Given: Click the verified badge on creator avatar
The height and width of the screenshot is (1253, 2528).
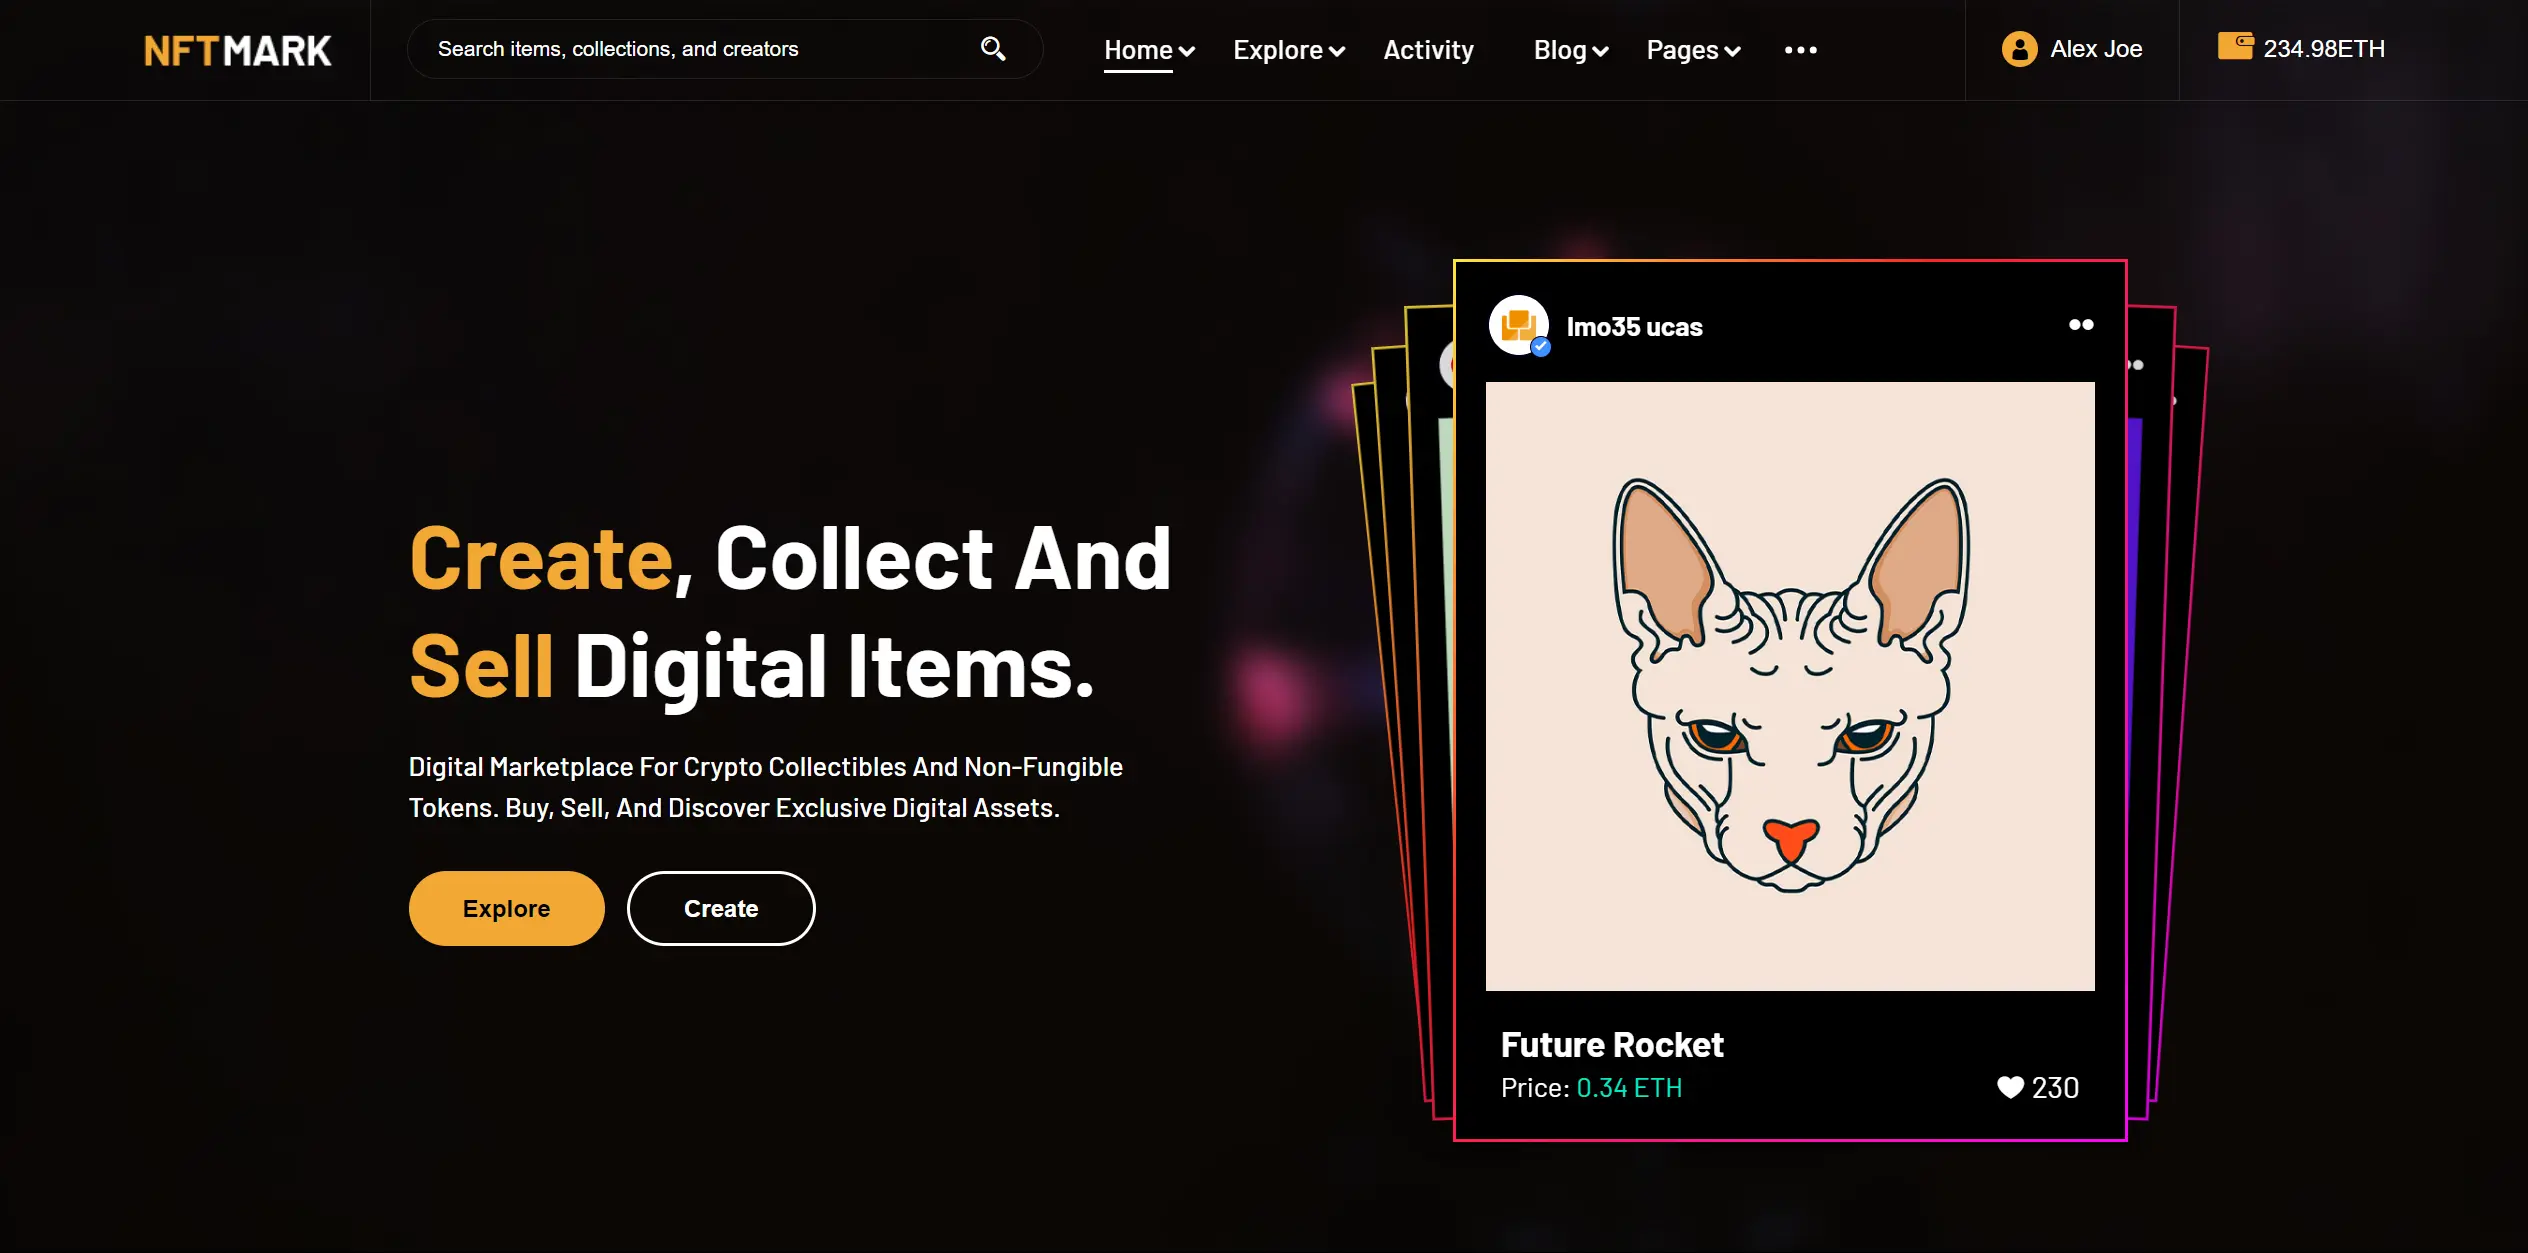Looking at the screenshot, I should (x=1541, y=347).
